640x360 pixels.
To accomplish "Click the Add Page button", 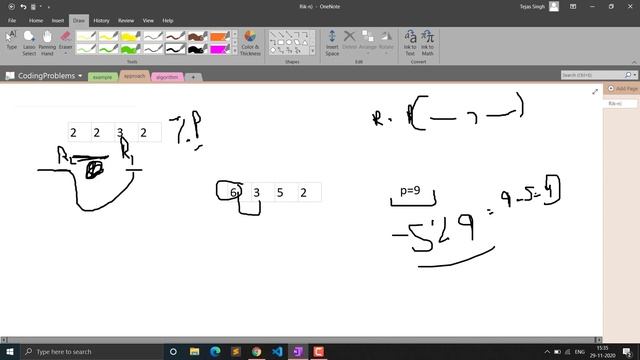I will pos(622,89).
